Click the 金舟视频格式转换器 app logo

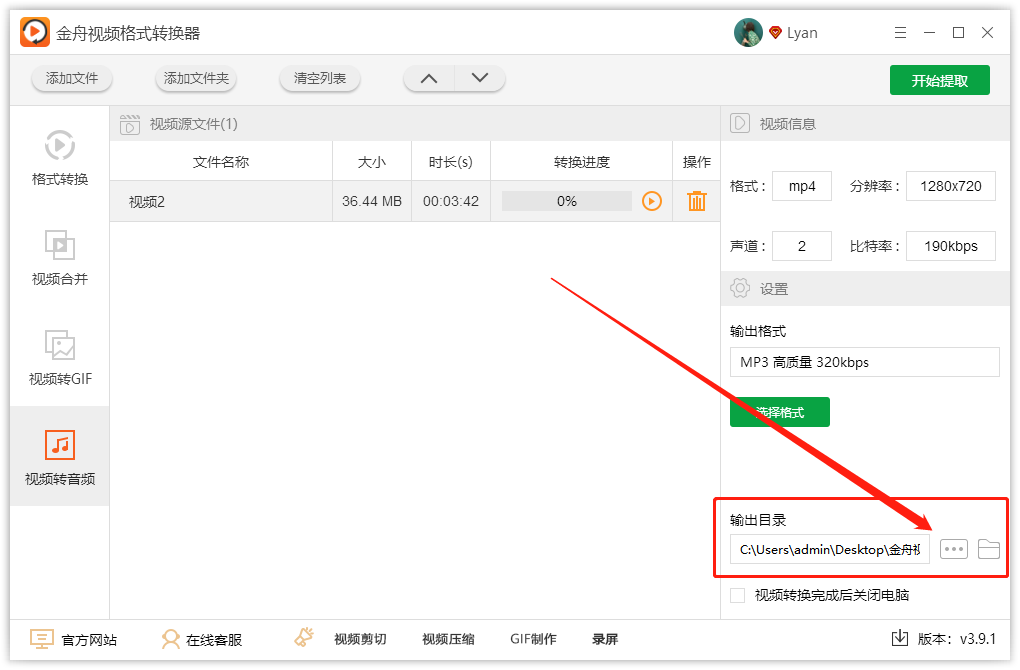34,32
